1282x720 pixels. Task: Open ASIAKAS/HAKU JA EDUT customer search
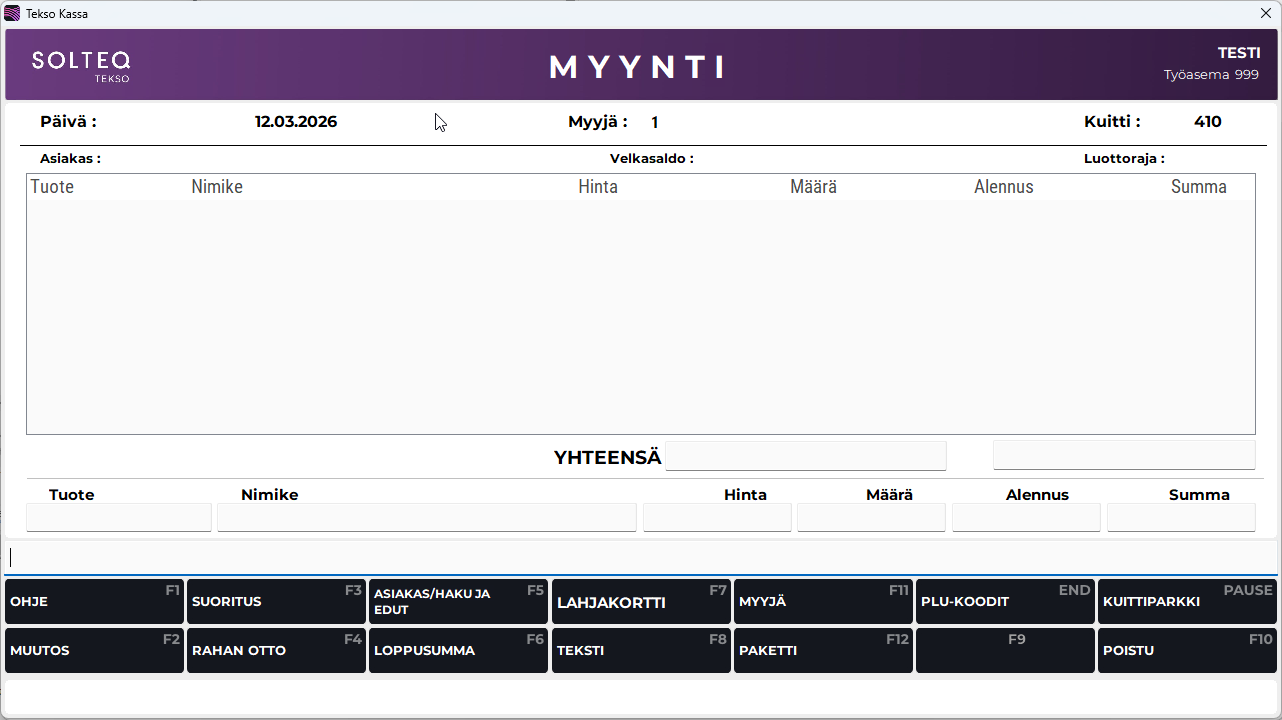[x=458, y=602]
